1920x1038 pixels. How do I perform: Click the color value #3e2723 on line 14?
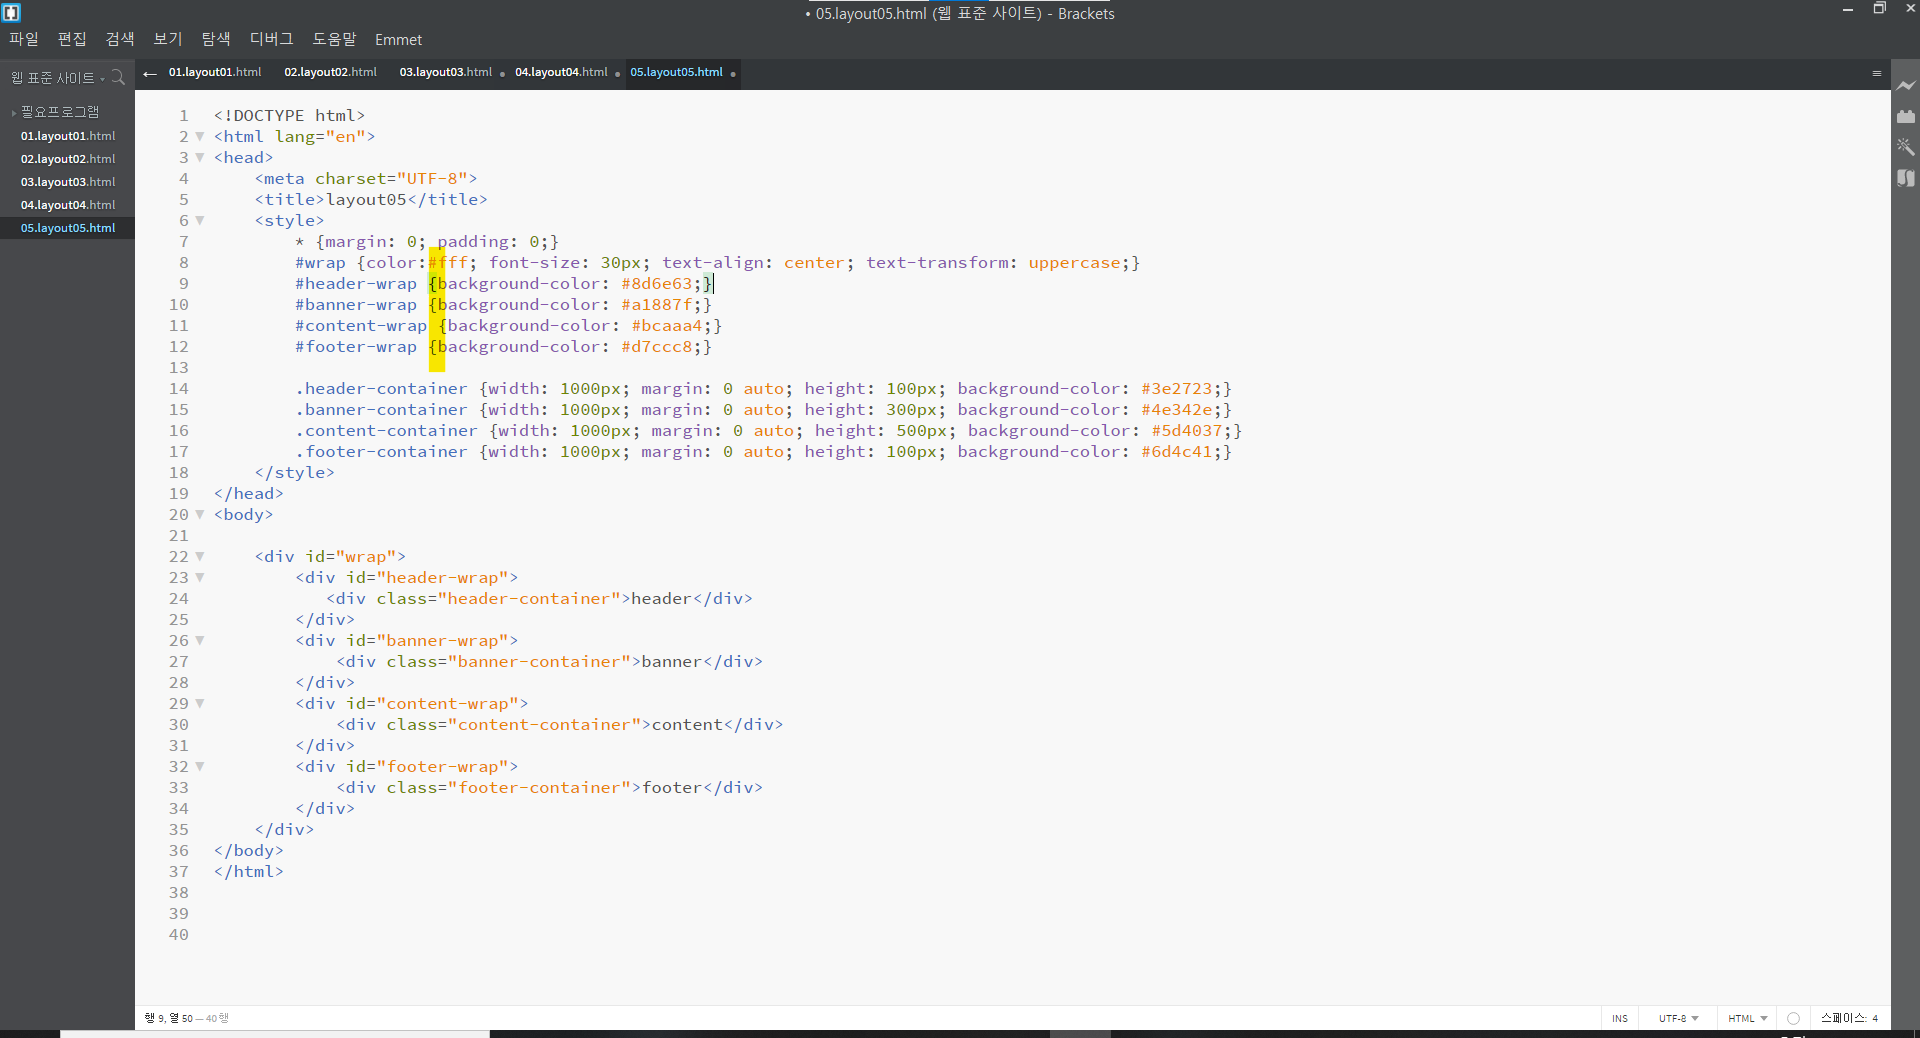pos(1176,389)
